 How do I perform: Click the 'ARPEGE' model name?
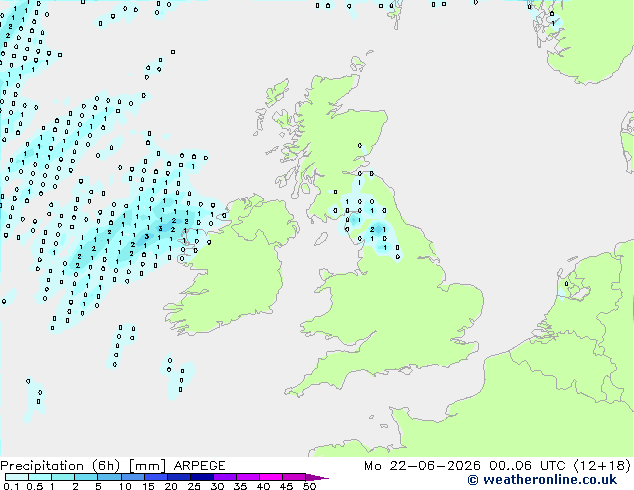tap(199, 466)
